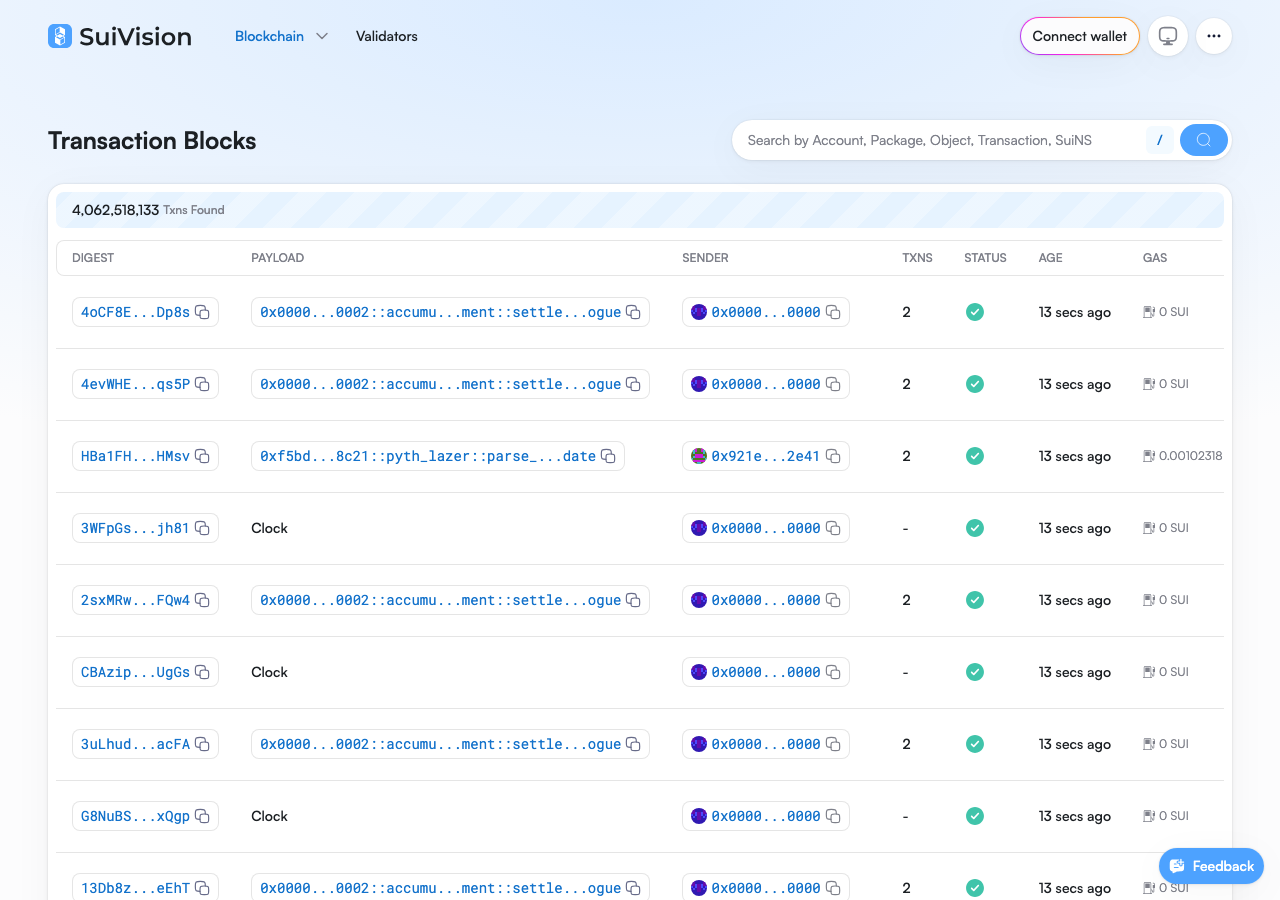This screenshot has height=900, width=1280.
Task: Click the SuiVision logo
Action: pos(120,36)
